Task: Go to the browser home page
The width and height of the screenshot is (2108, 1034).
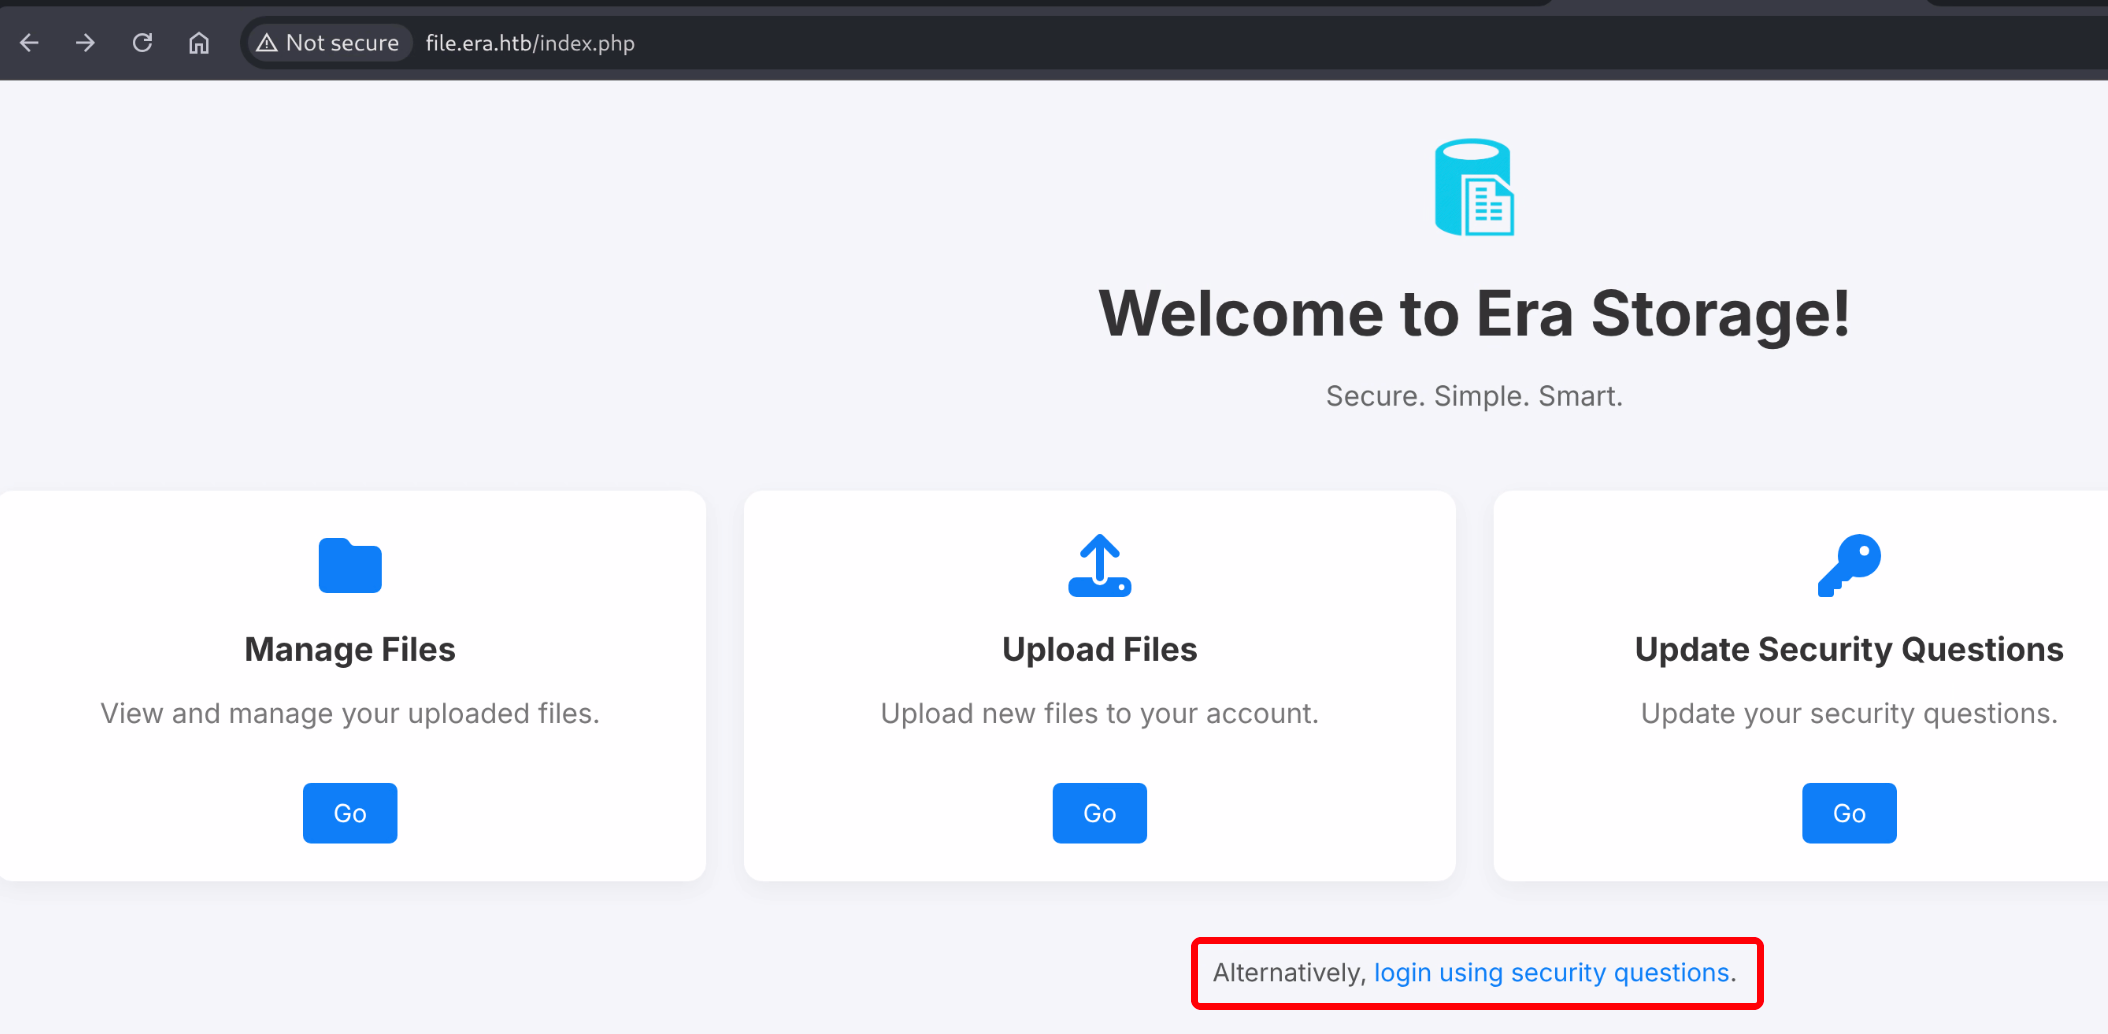Action: [199, 43]
